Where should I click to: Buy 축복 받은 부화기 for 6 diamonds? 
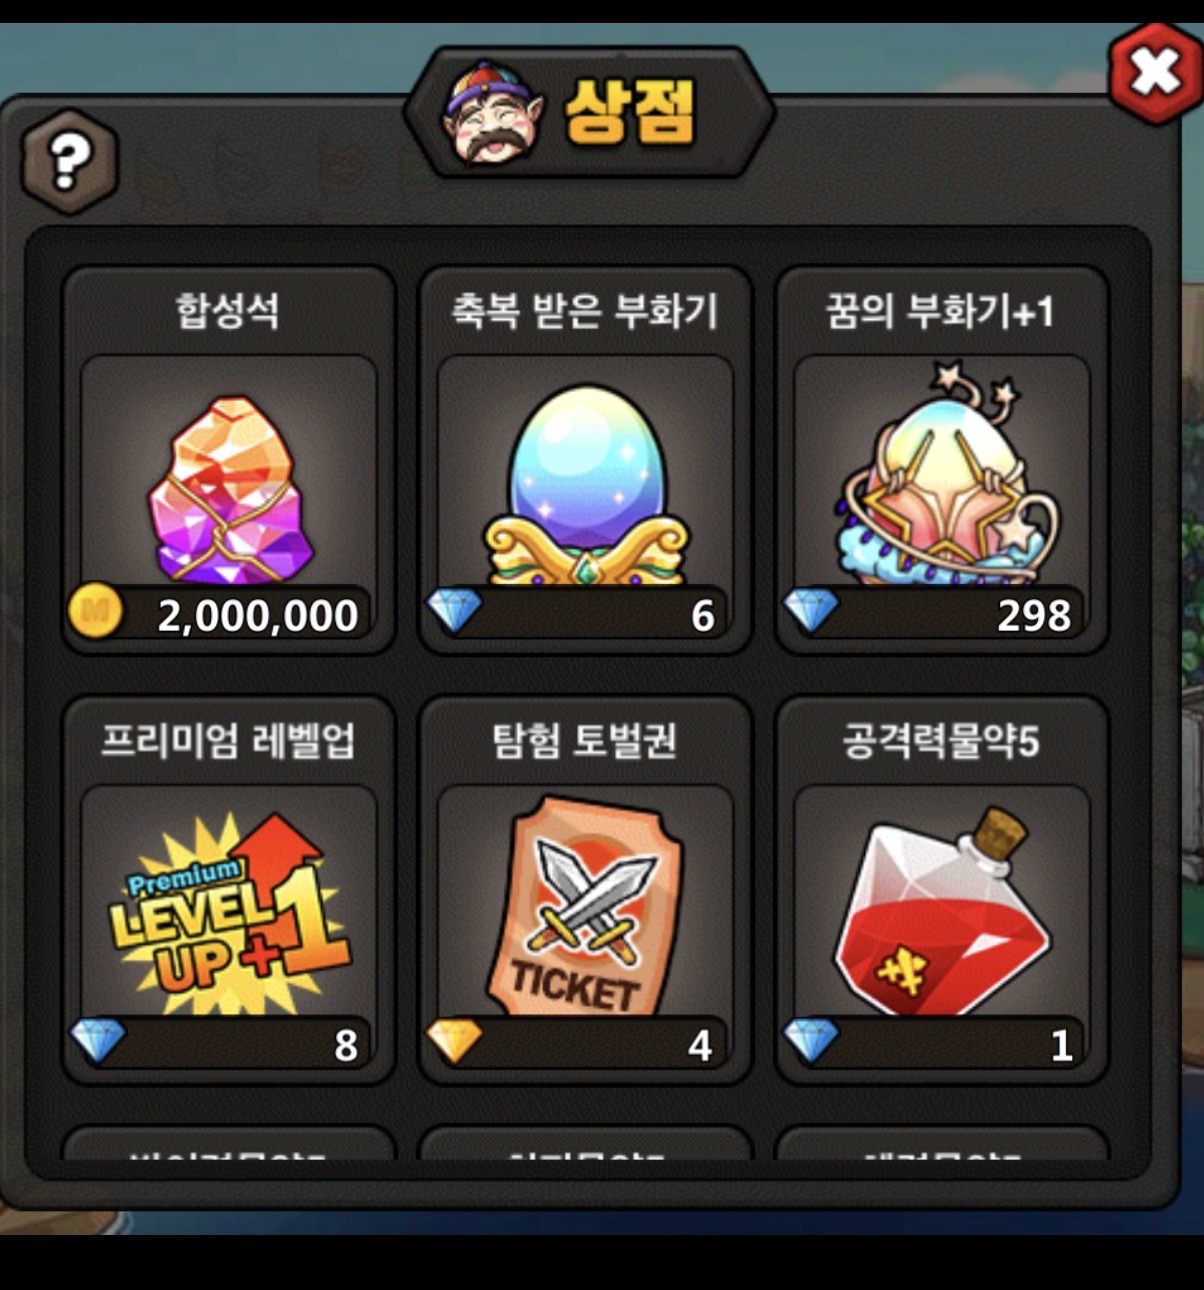577,613
